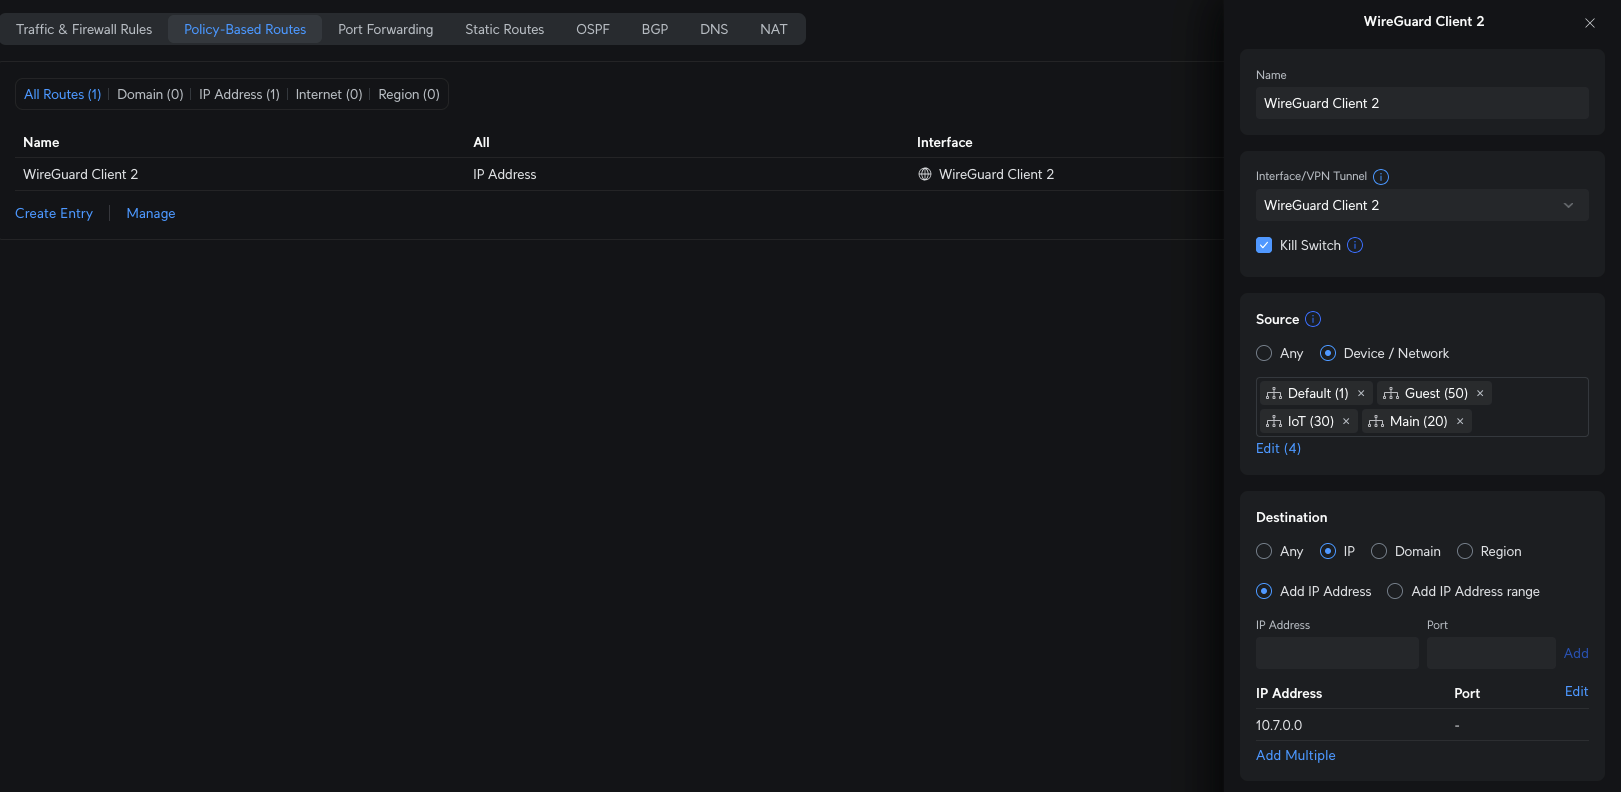Click the All column header
1621x792 pixels.
pyautogui.click(x=481, y=142)
